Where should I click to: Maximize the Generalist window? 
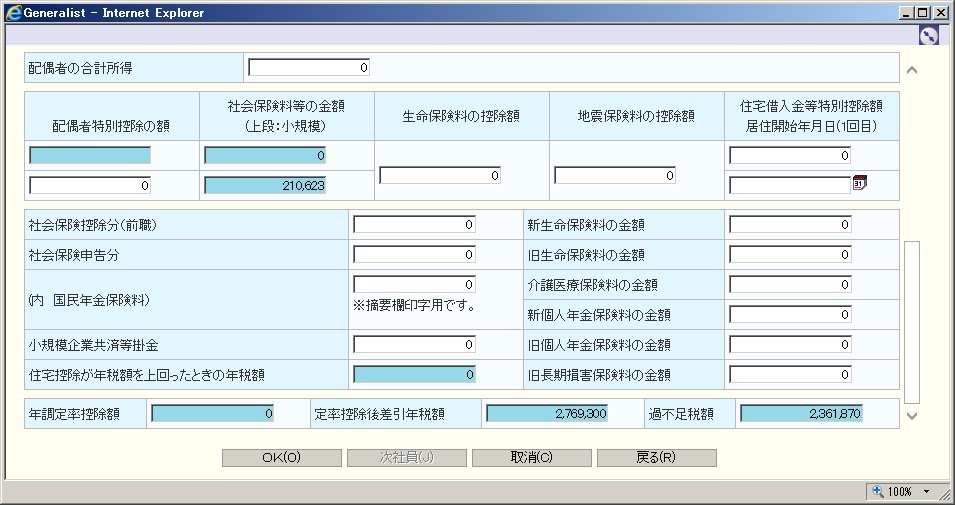pos(923,13)
